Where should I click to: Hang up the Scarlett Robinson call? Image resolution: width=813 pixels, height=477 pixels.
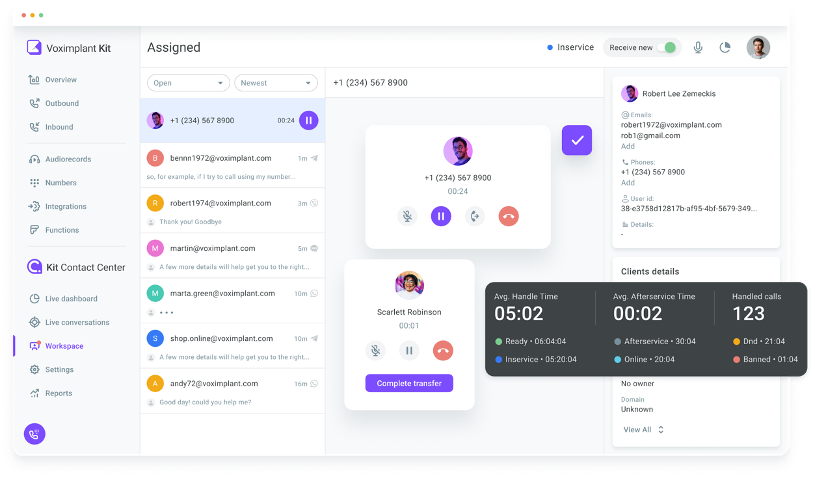(x=443, y=350)
